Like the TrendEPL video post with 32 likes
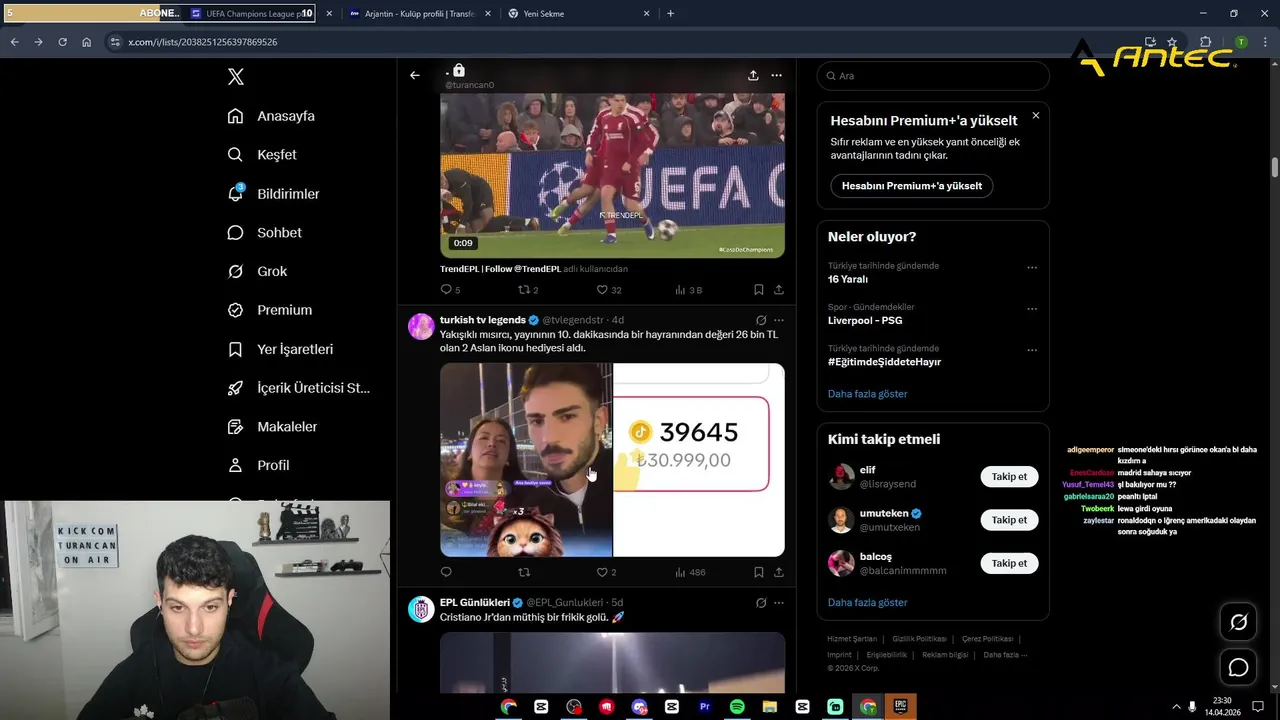The height and width of the screenshot is (720, 1280). 602,290
